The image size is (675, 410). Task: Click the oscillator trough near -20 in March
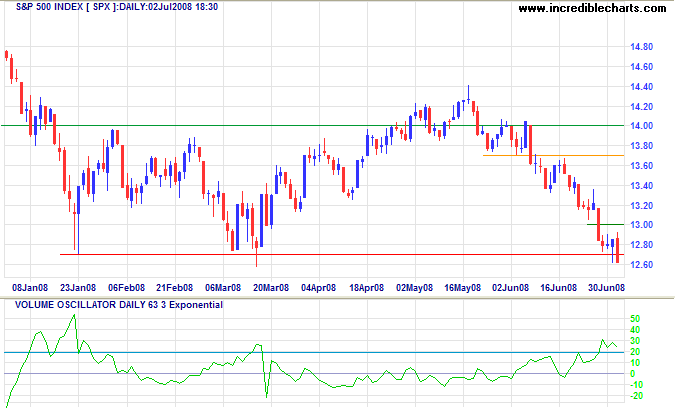(x=266, y=396)
